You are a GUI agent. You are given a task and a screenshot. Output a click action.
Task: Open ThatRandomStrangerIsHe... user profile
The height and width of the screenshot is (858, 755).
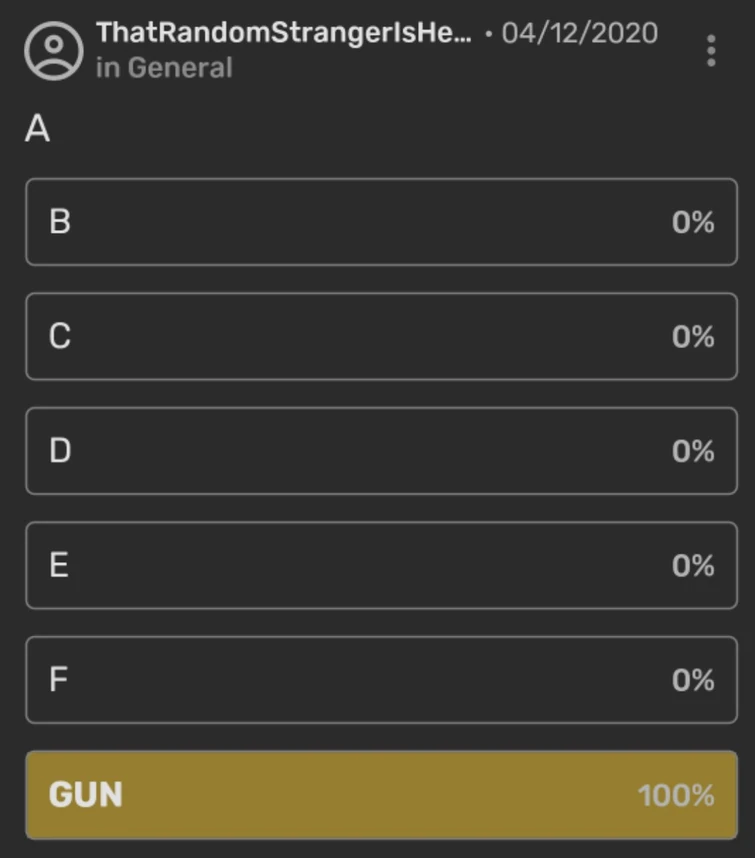click(x=283, y=33)
